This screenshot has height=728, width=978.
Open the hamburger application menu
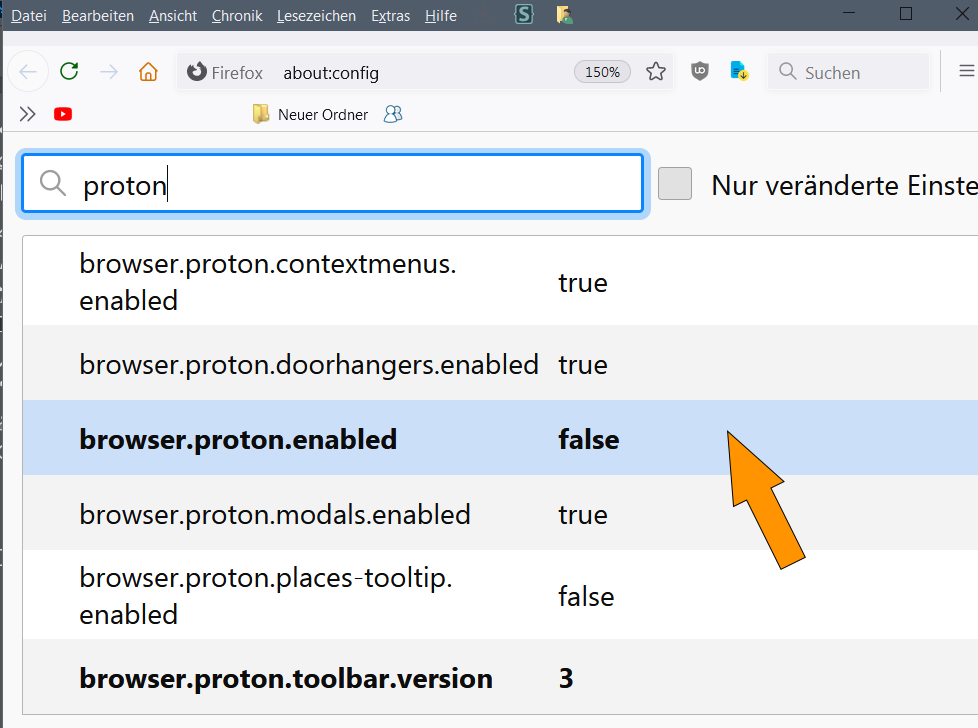[966, 71]
